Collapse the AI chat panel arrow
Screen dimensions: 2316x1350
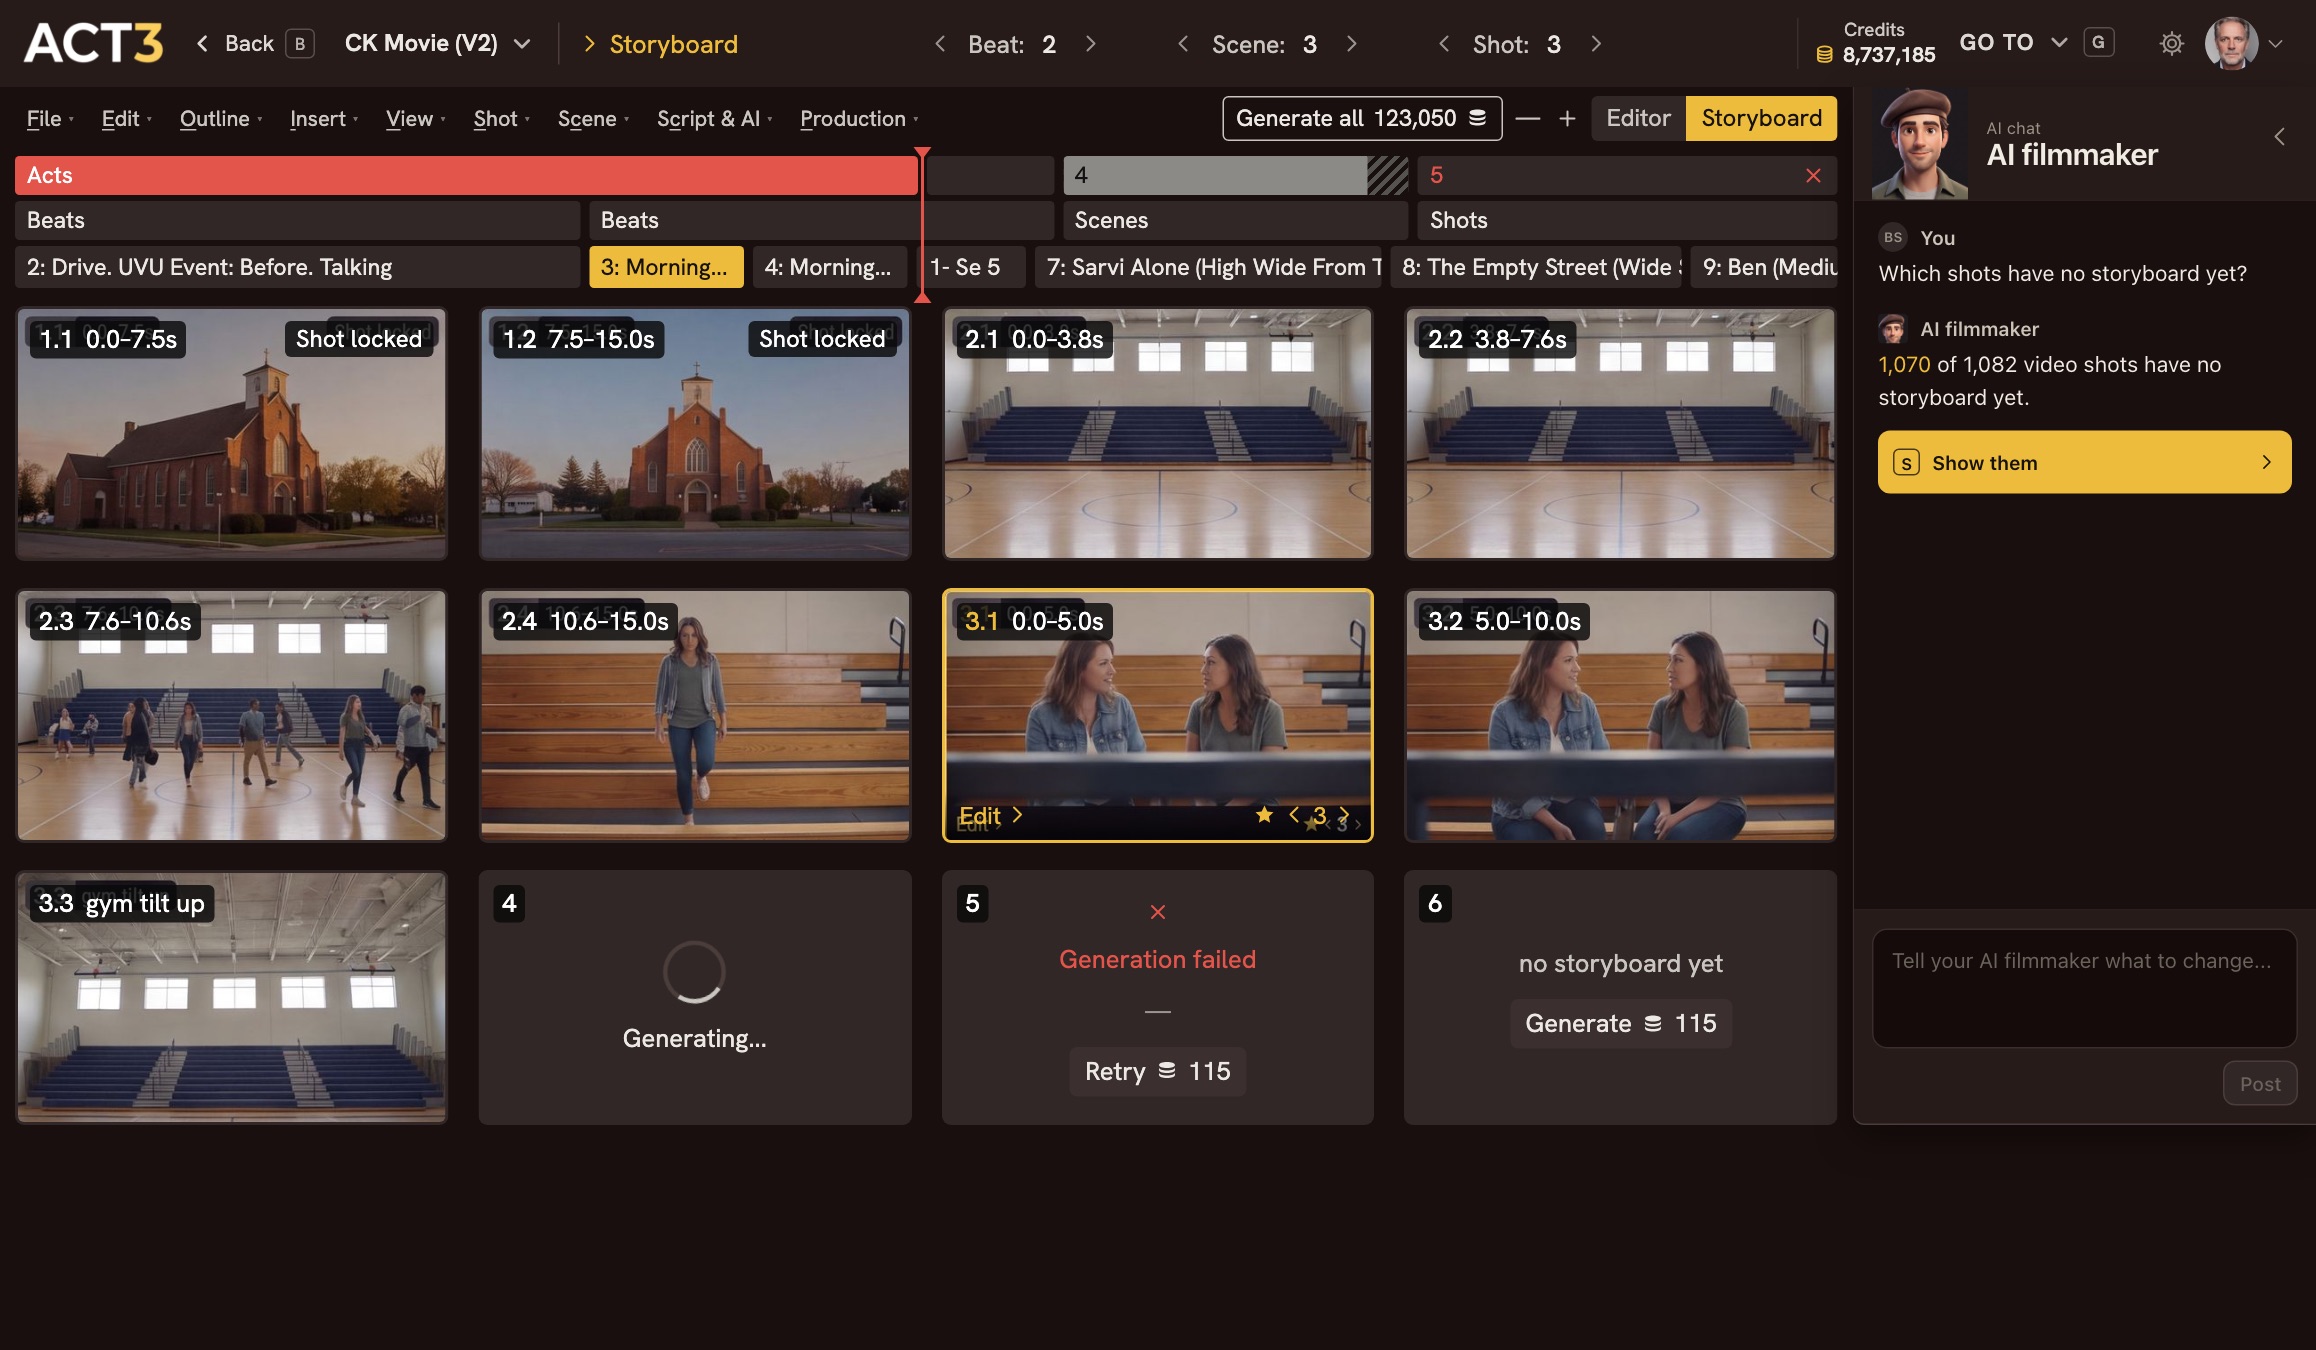[2280, 137]
